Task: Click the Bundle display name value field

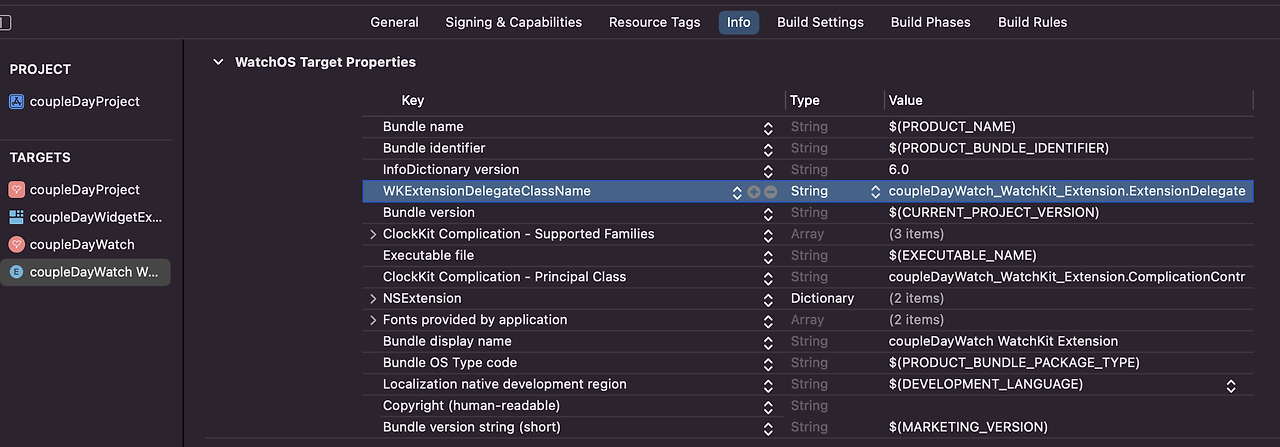Action: (1003, 341)
